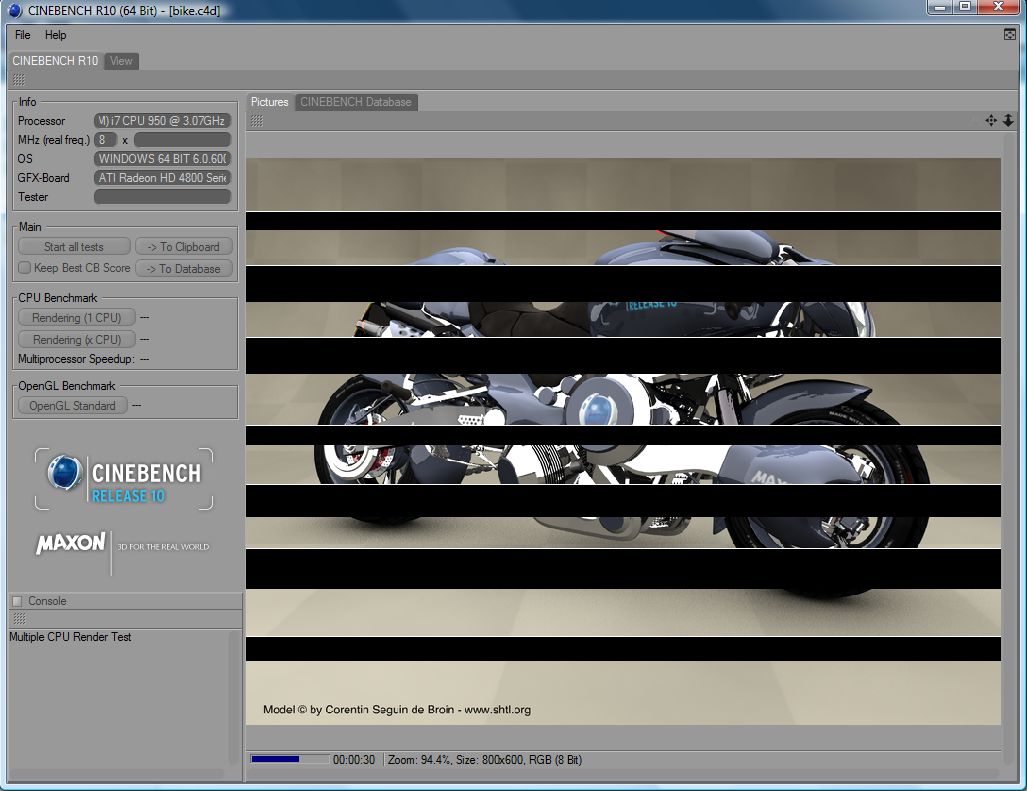
Task: Click the fullscreen layout icon at top right
Action: [1010, 34]
